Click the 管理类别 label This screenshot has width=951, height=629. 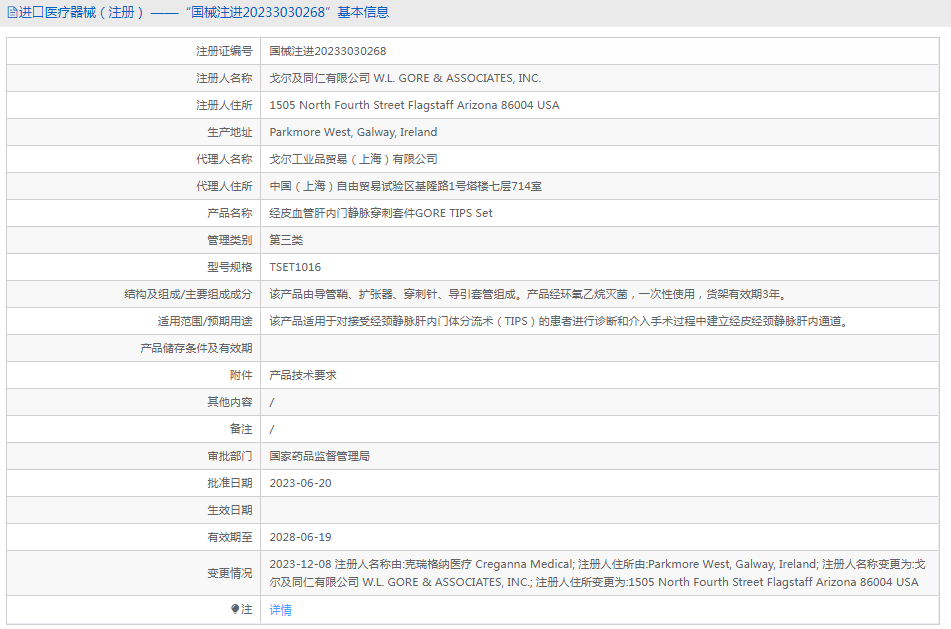pyautogui.click(x=229, y=240)
